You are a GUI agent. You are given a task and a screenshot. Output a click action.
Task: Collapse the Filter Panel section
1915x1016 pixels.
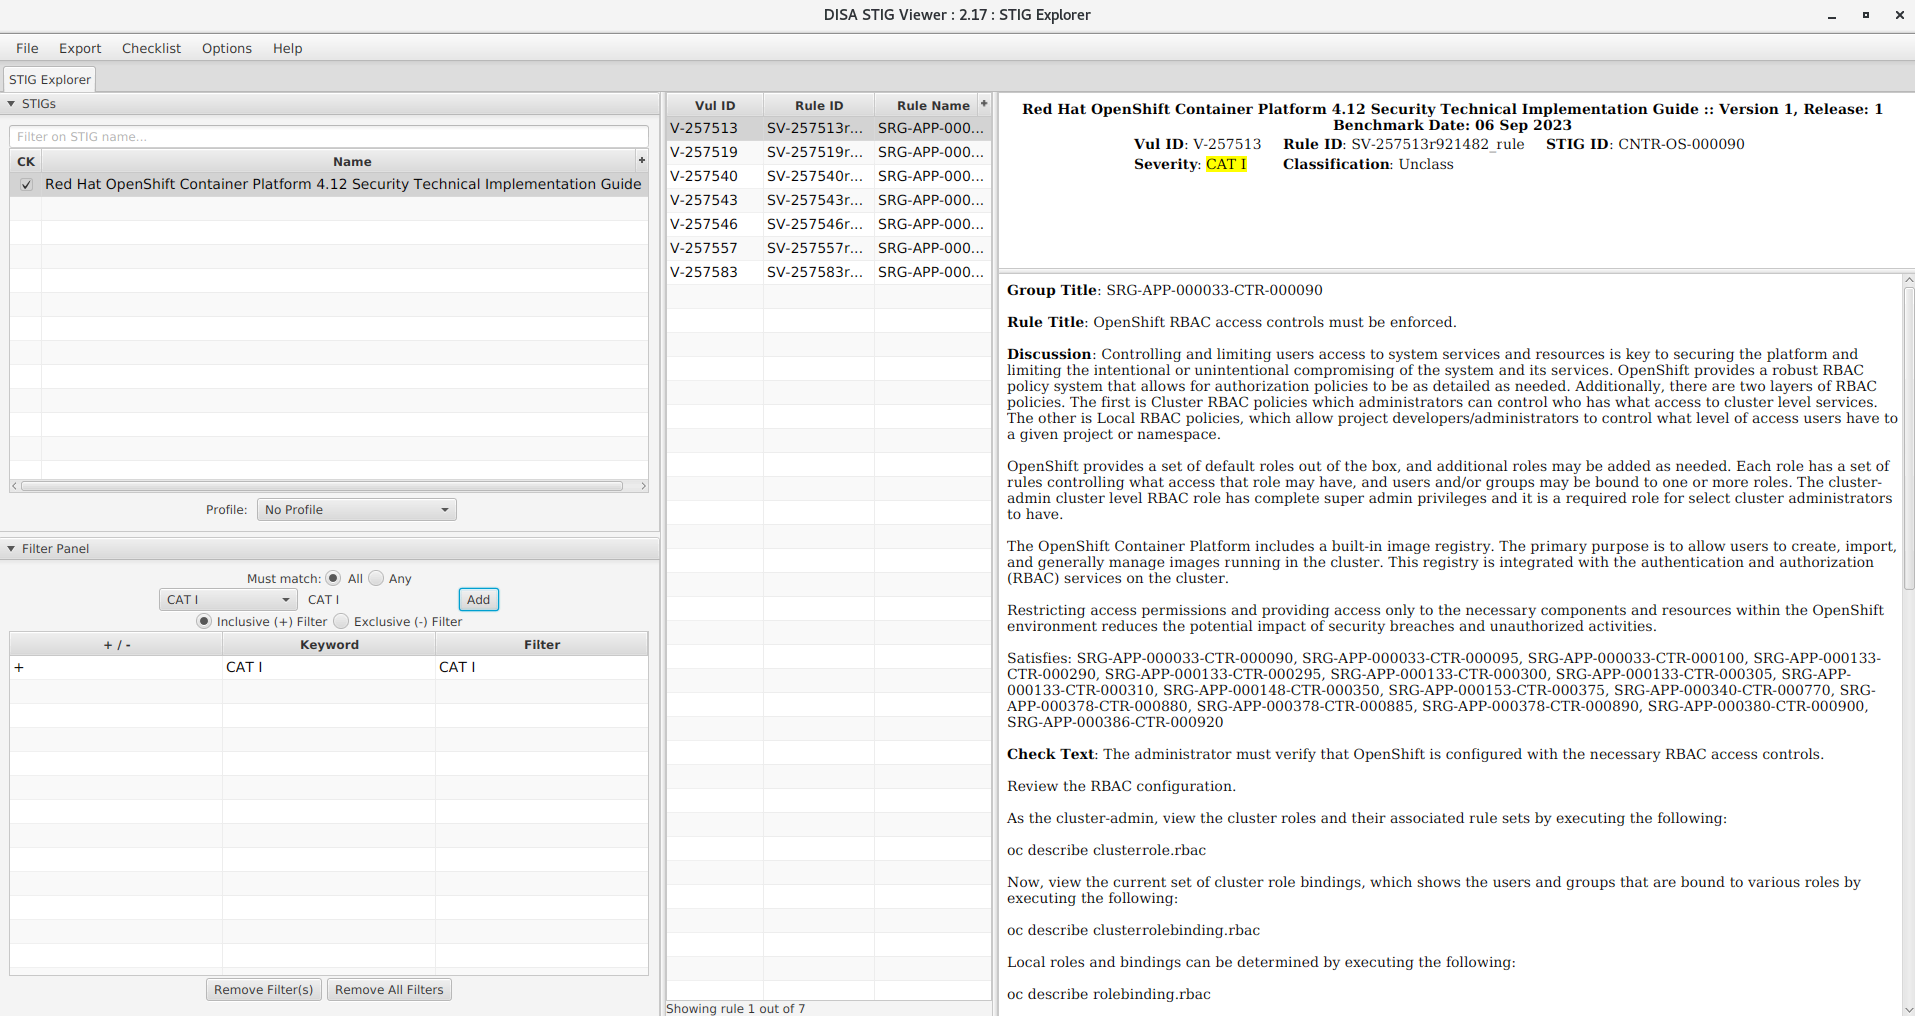[x=11, y=549]
